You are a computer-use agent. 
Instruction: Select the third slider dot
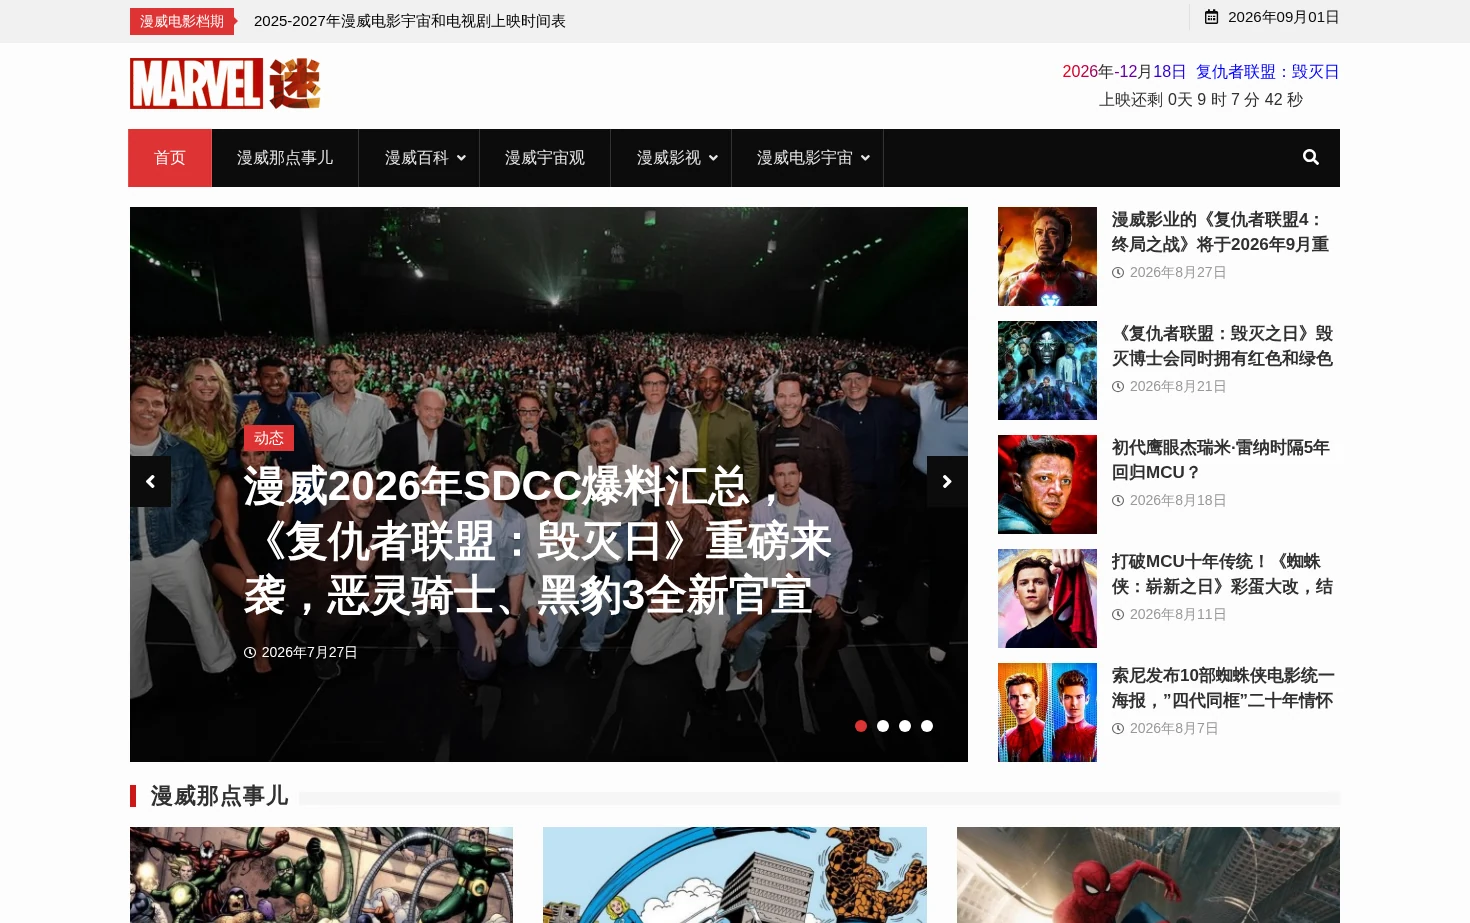pos(905,726)
